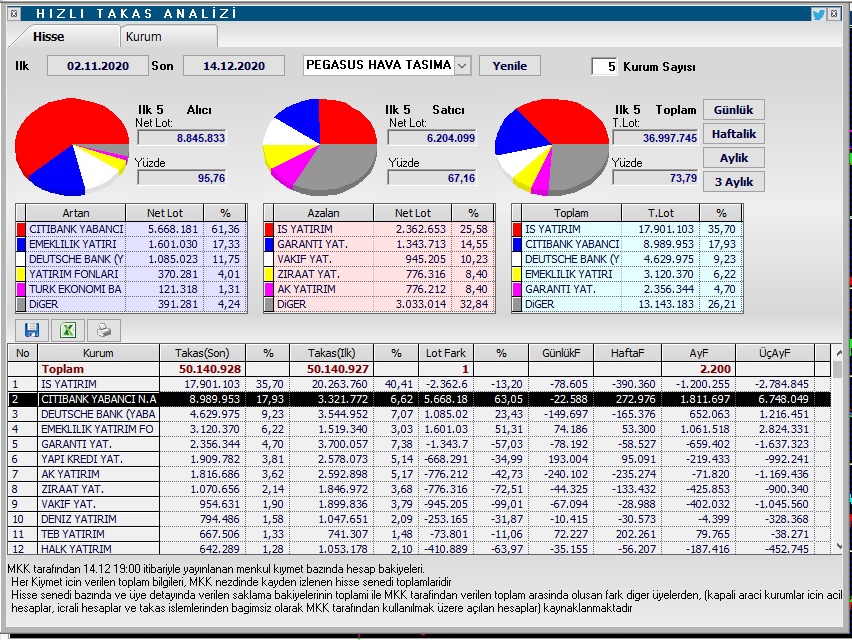The height and width of the screenshot is (640, 852).
Task: Select the EMEKLILIK YATIRIM FO row
Action: coord(419,429)
